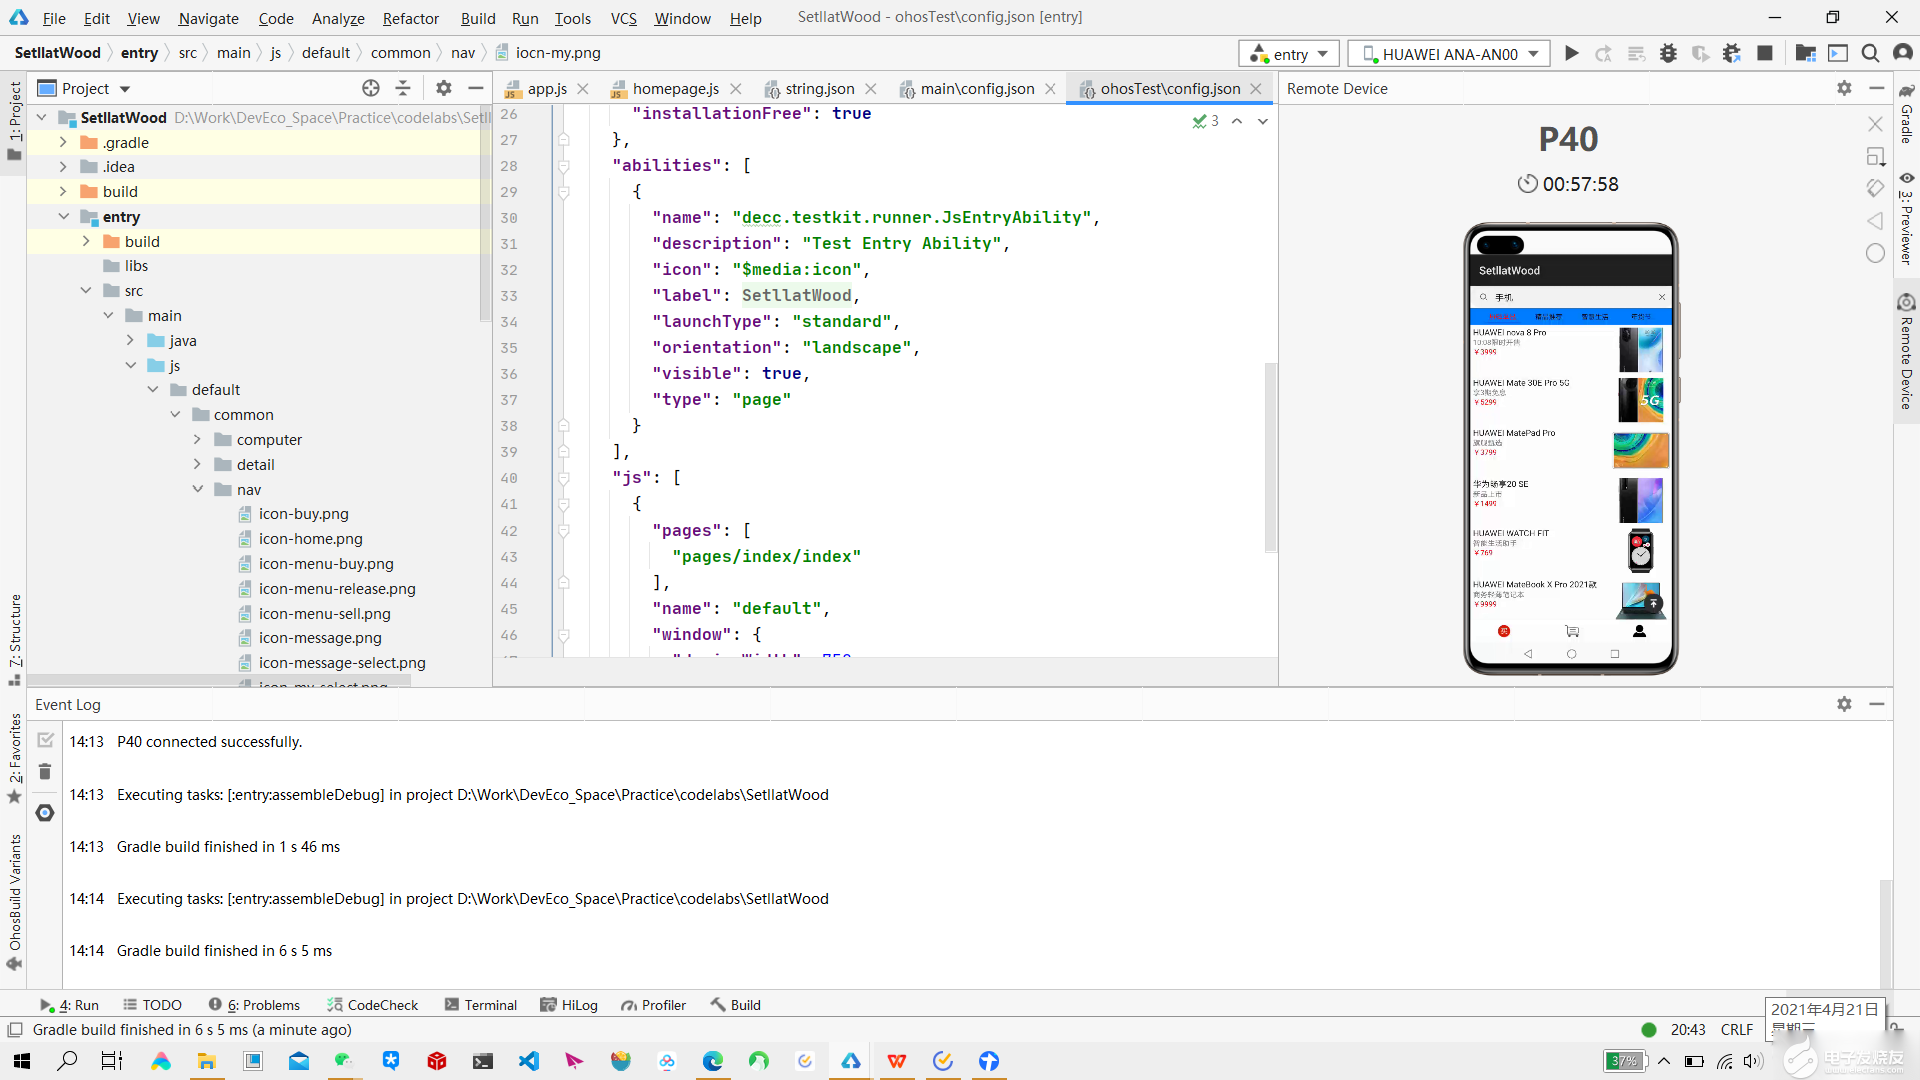Toggle the 2: Favorites side tool window

point(14,758)
